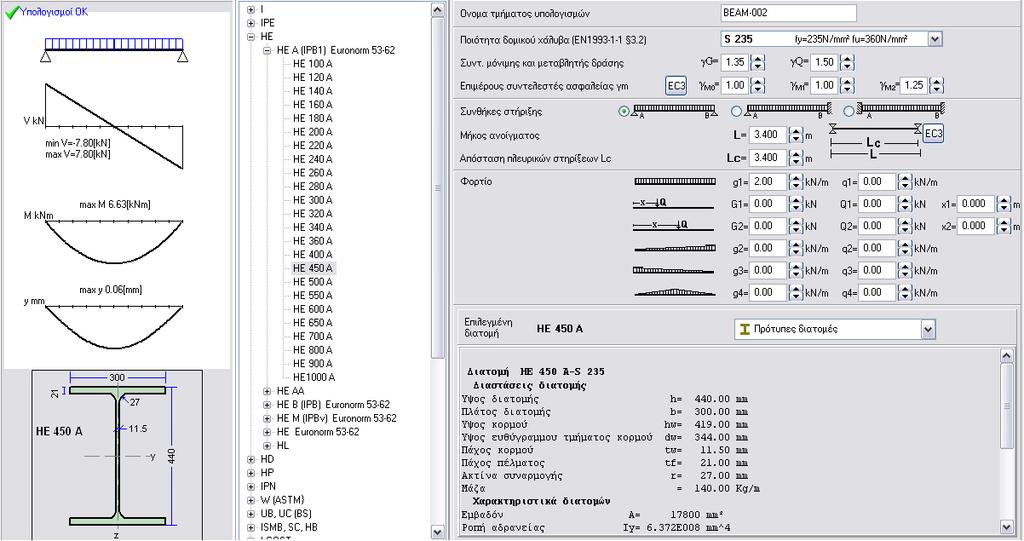Expand the IPE section family node
Viewport: 1024px width, 541px height.
[251, 23]
